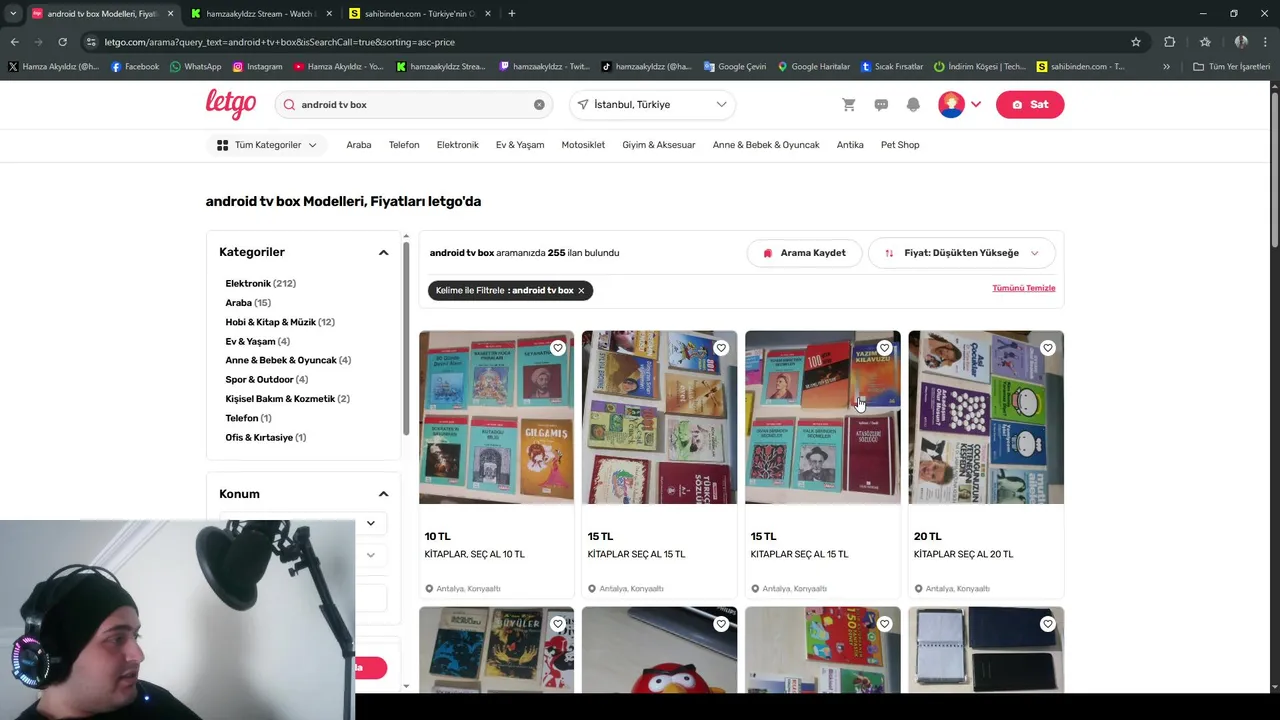Open the Instagram bookmark
Screen dimensions: 1280x720
[x=257, y=67]
